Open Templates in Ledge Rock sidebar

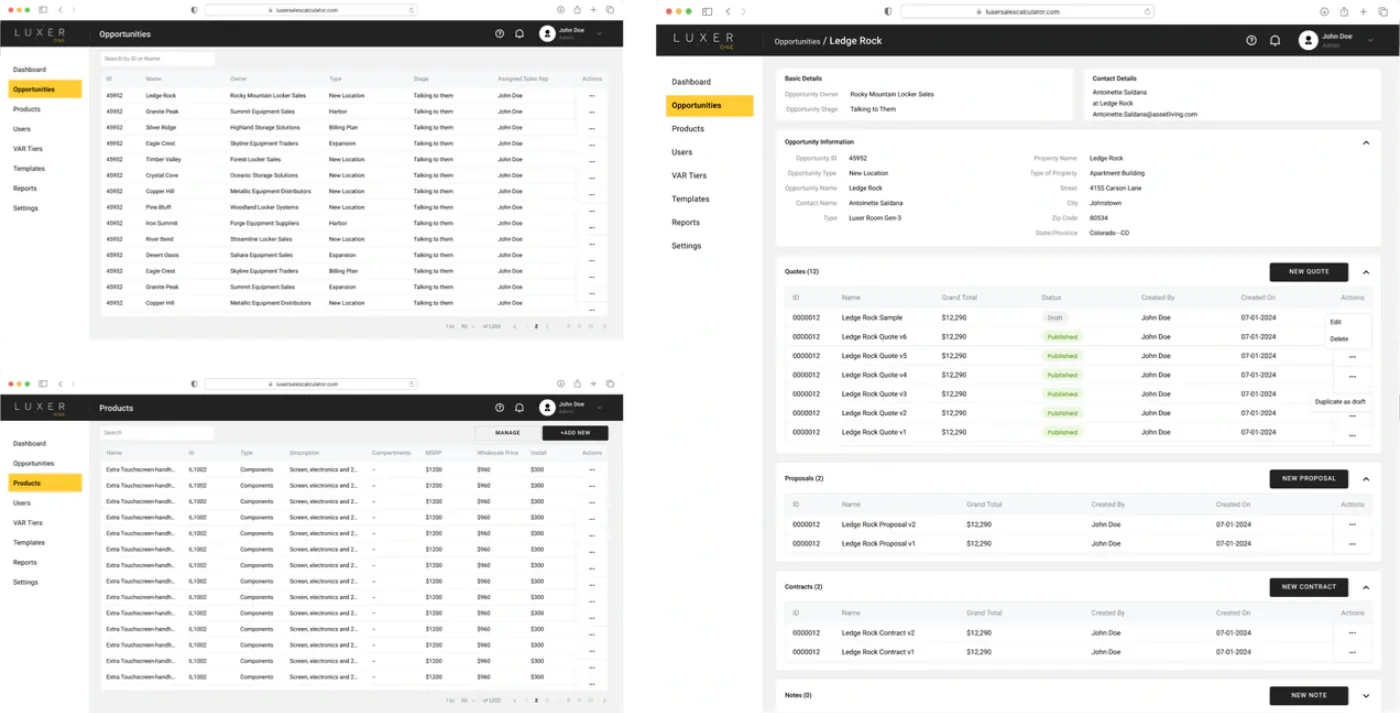pos(690,199)
